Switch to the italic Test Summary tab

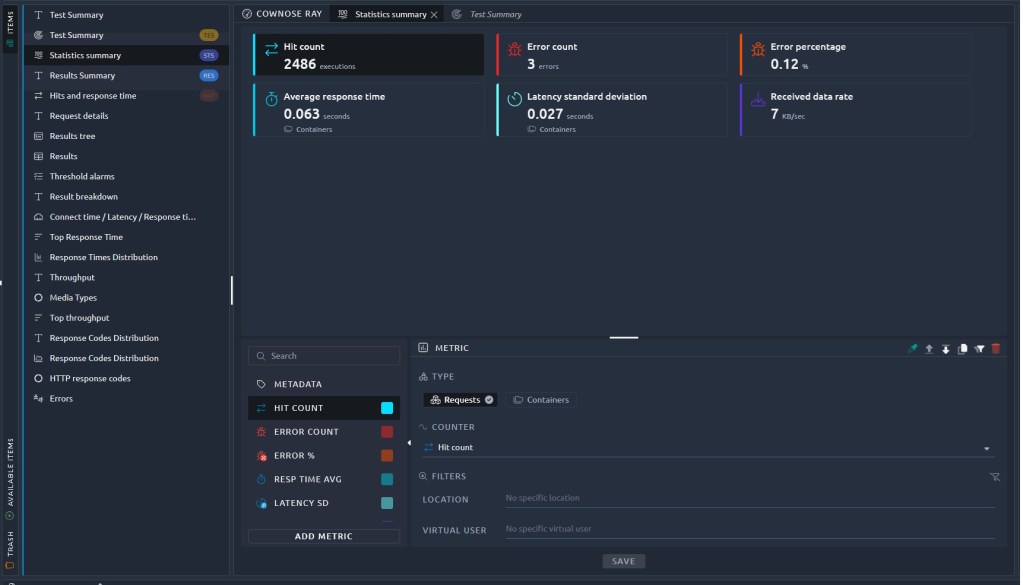[494, 15]
